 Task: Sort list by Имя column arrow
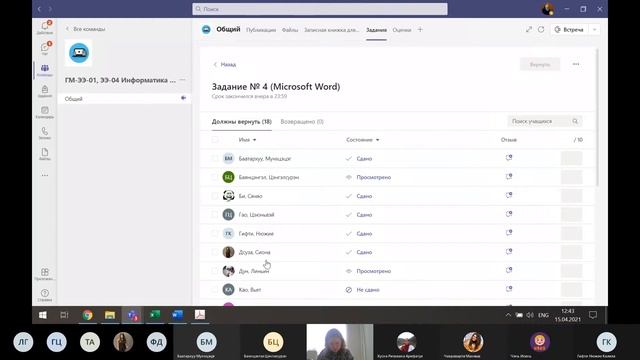click(254, 140)
